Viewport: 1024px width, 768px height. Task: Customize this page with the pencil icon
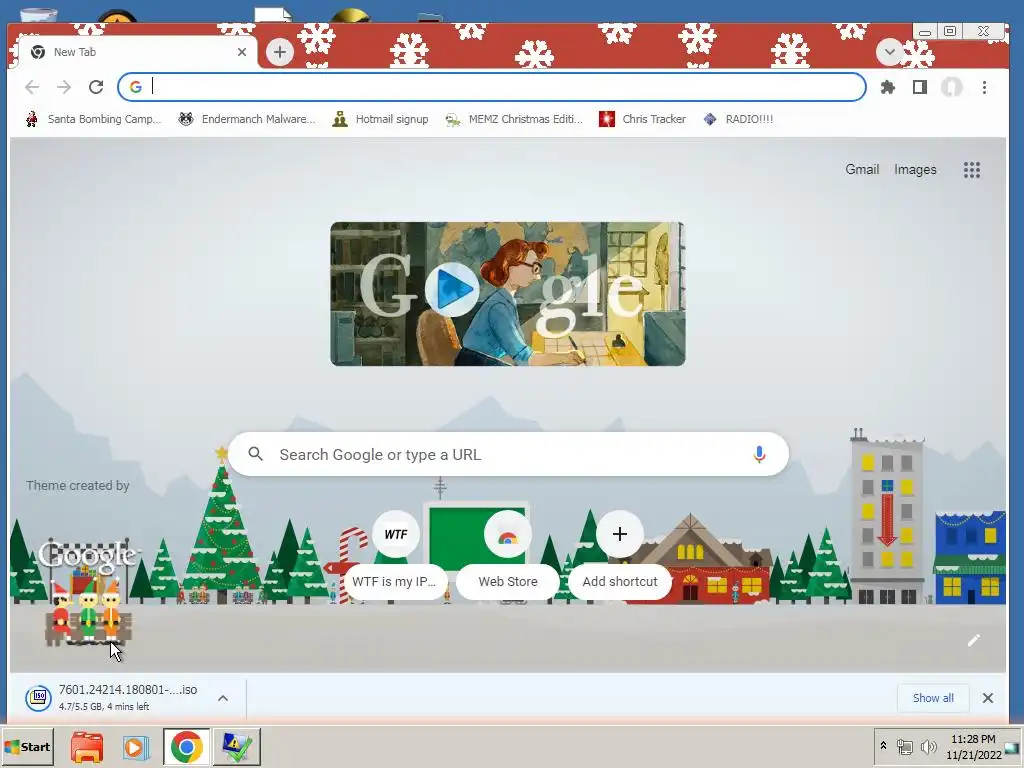tap(973, 640)
